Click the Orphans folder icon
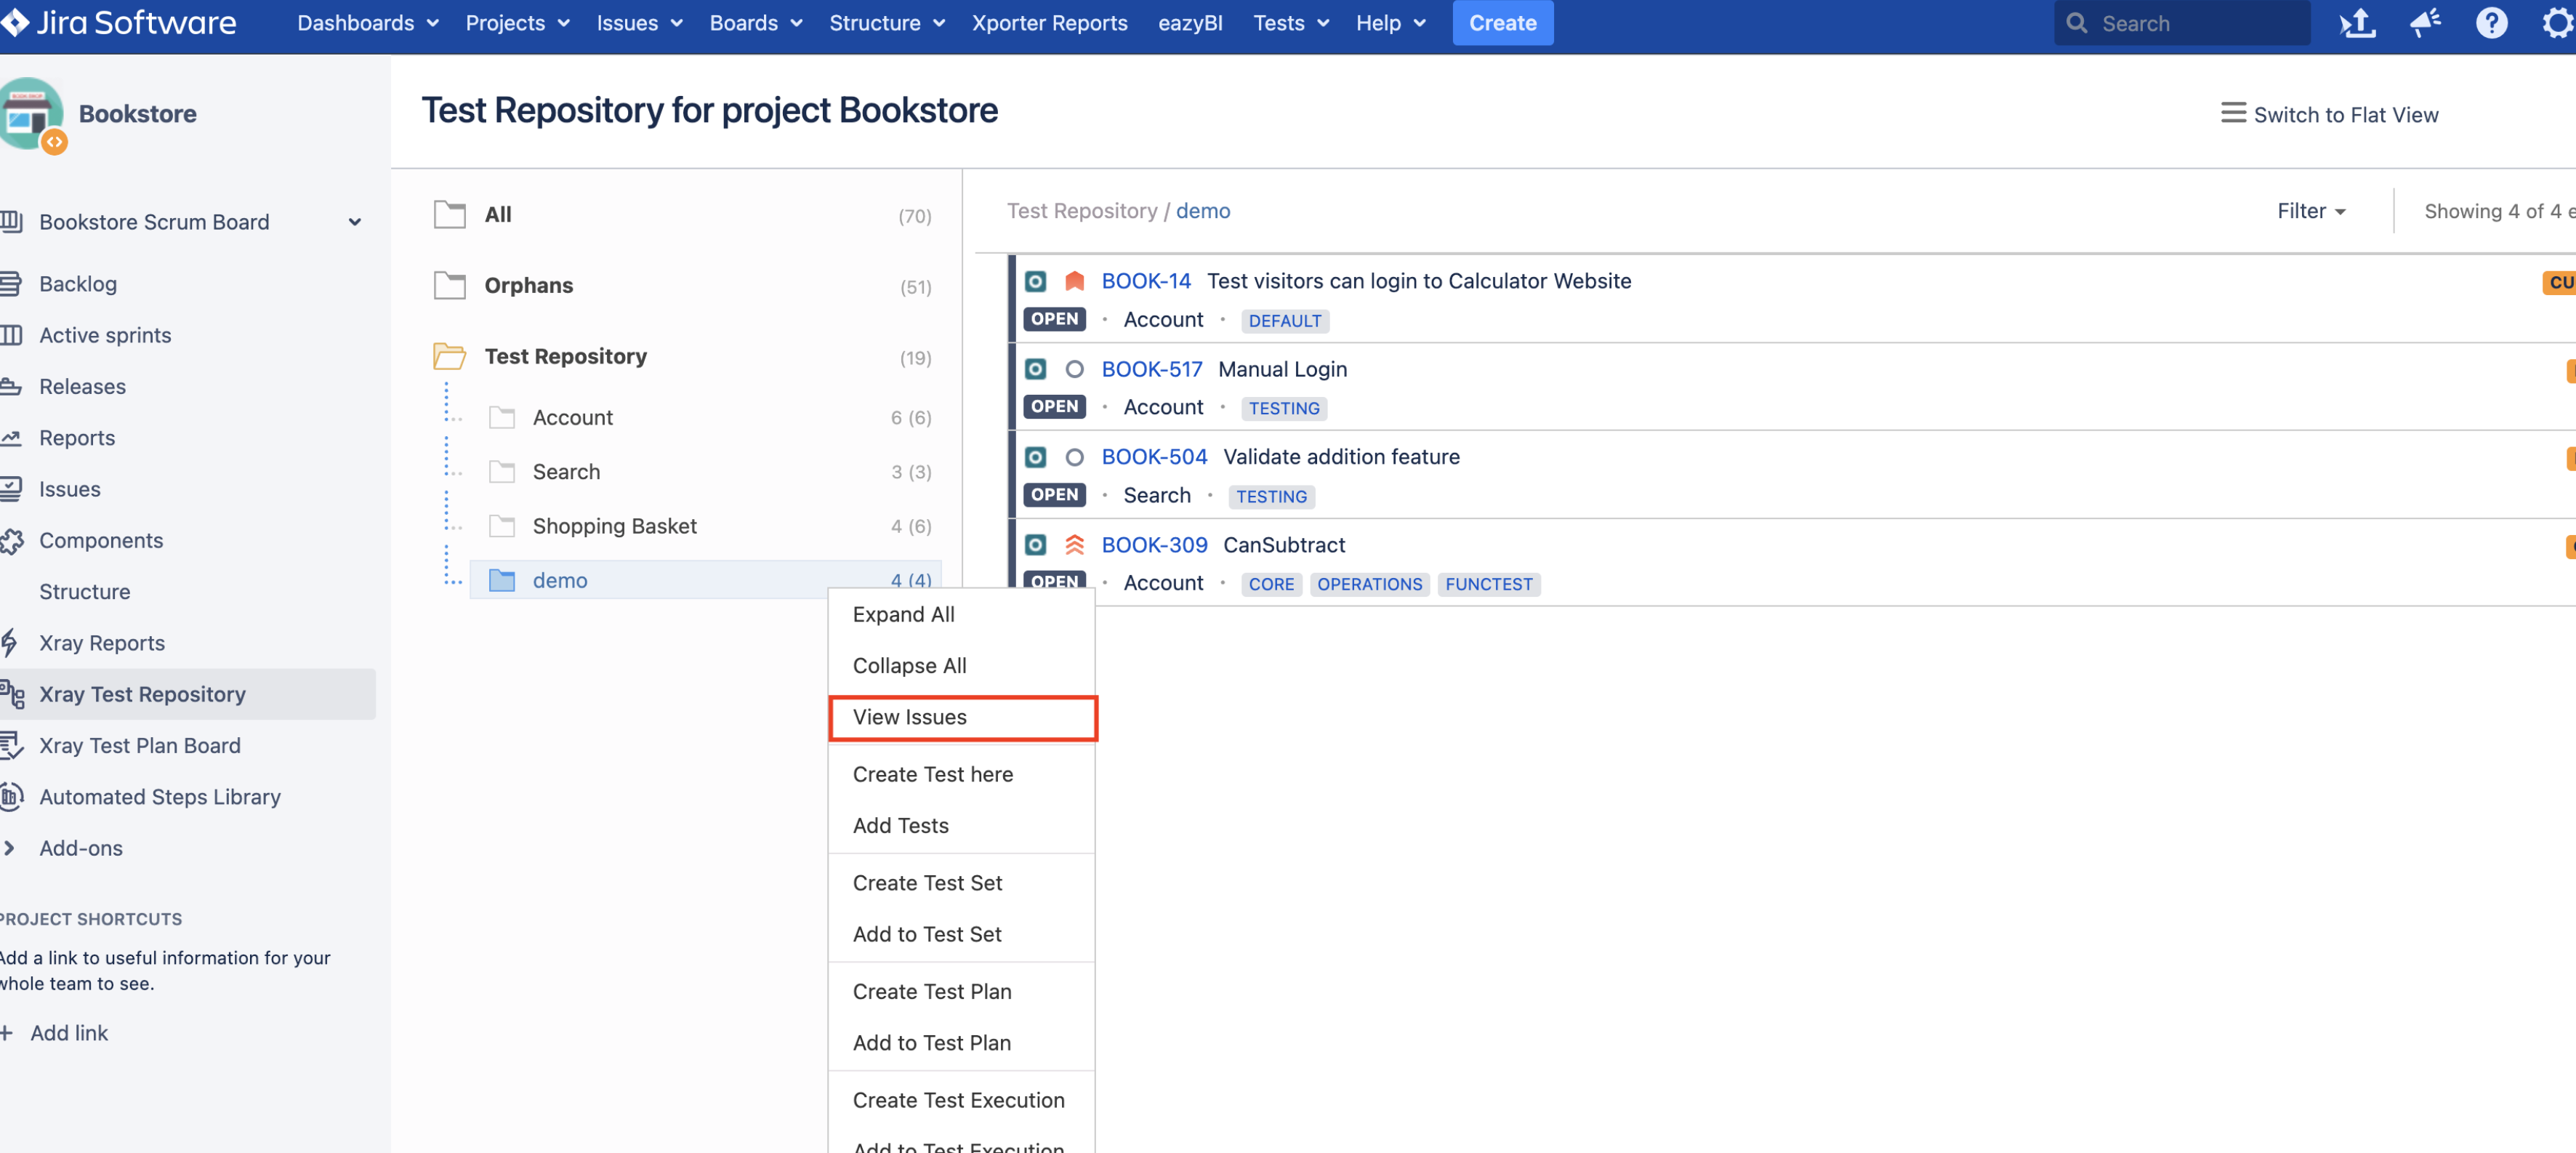Screen dimensions: 2576x1153 pyautogui.click(x=449, y=286)
